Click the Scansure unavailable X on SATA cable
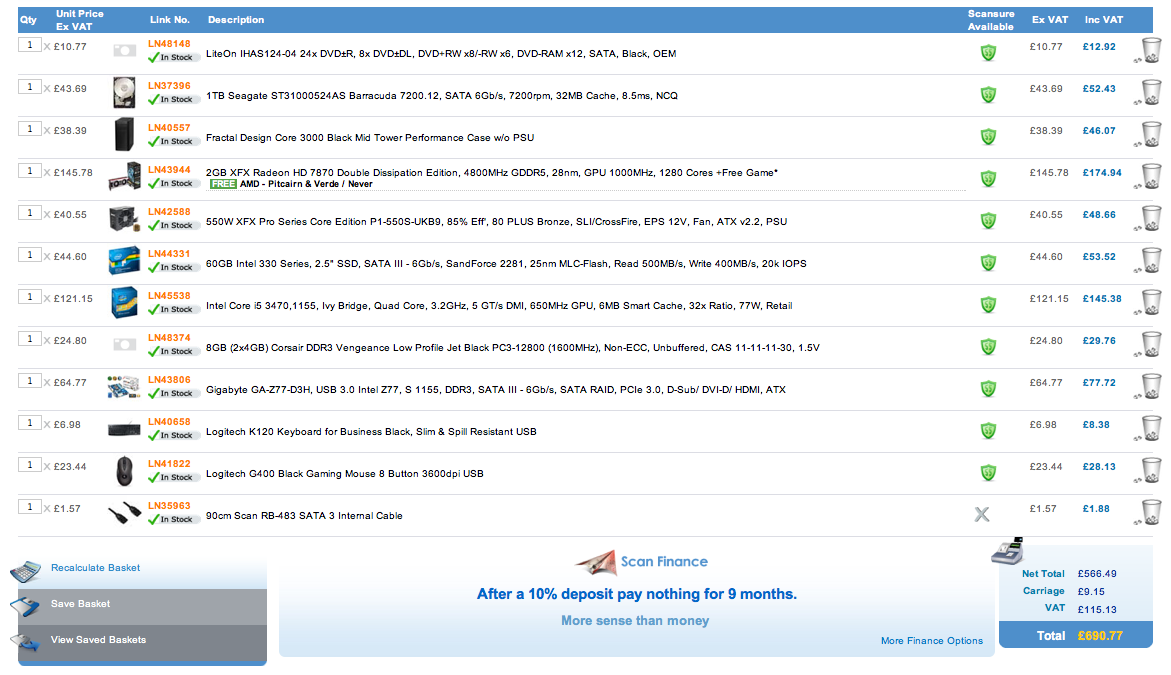This screenshot has width=1171, height=675. (x=982, y=514)
